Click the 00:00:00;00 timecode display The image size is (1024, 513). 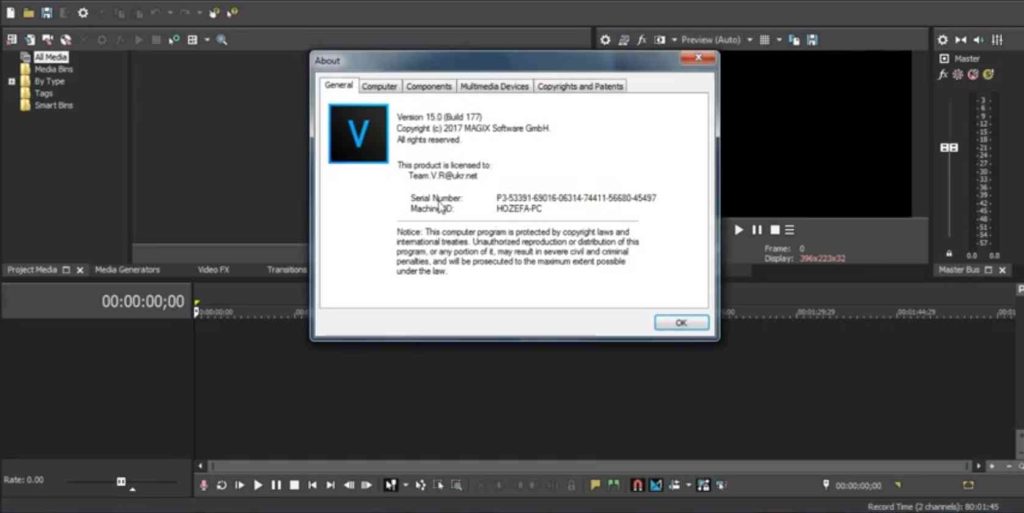click(x=143, y=302)
